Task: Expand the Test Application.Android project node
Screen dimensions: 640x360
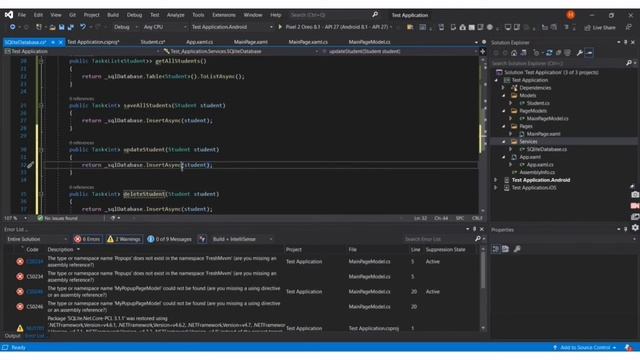Action: [496, 180]
